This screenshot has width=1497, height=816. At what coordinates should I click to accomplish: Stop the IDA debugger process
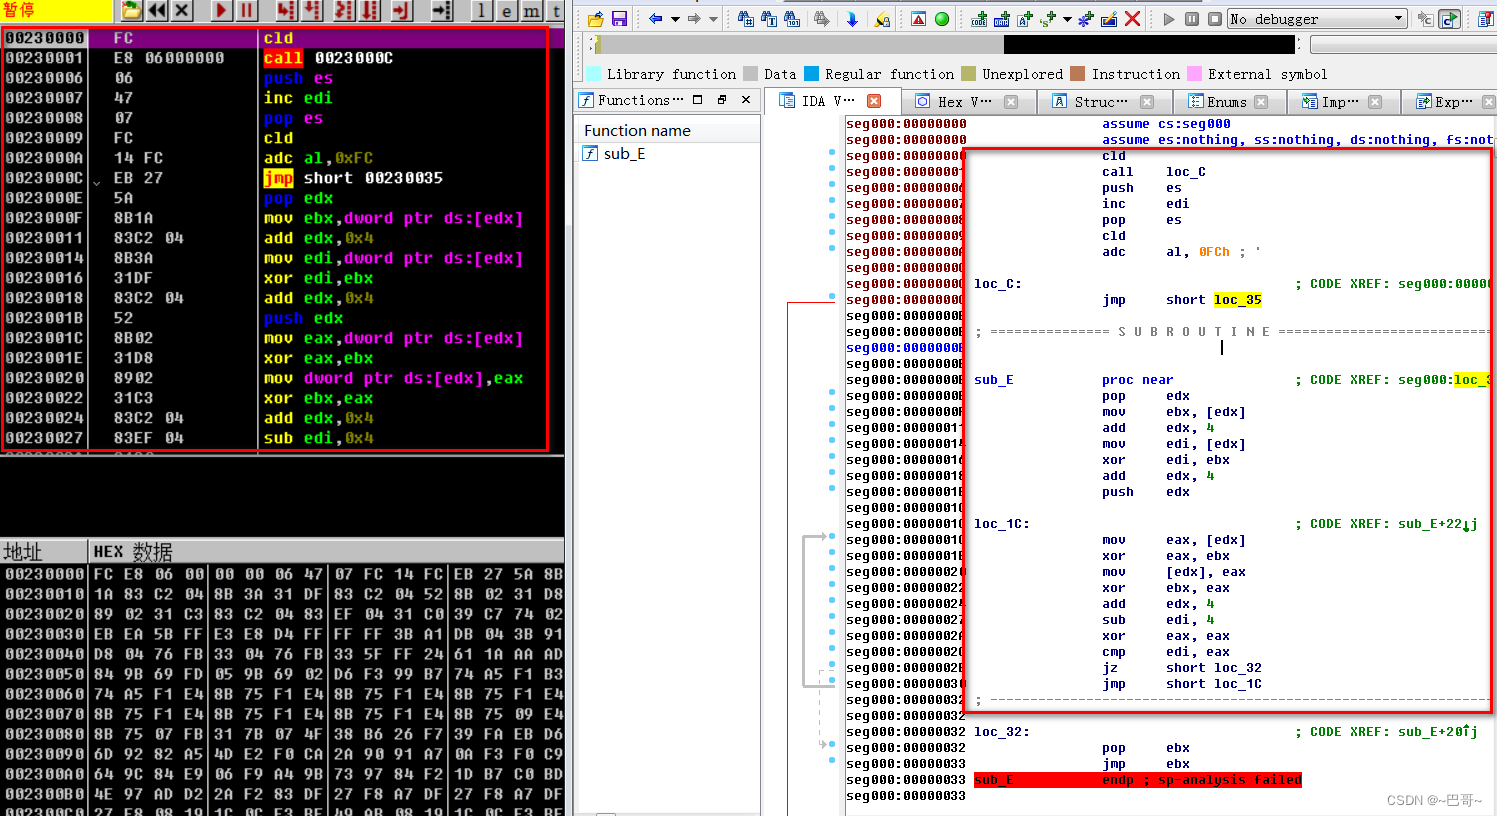(x=1214, y=19)
